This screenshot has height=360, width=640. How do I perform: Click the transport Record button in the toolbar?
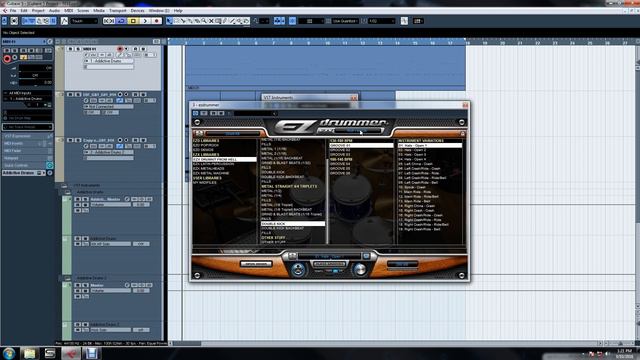(156, 21)
